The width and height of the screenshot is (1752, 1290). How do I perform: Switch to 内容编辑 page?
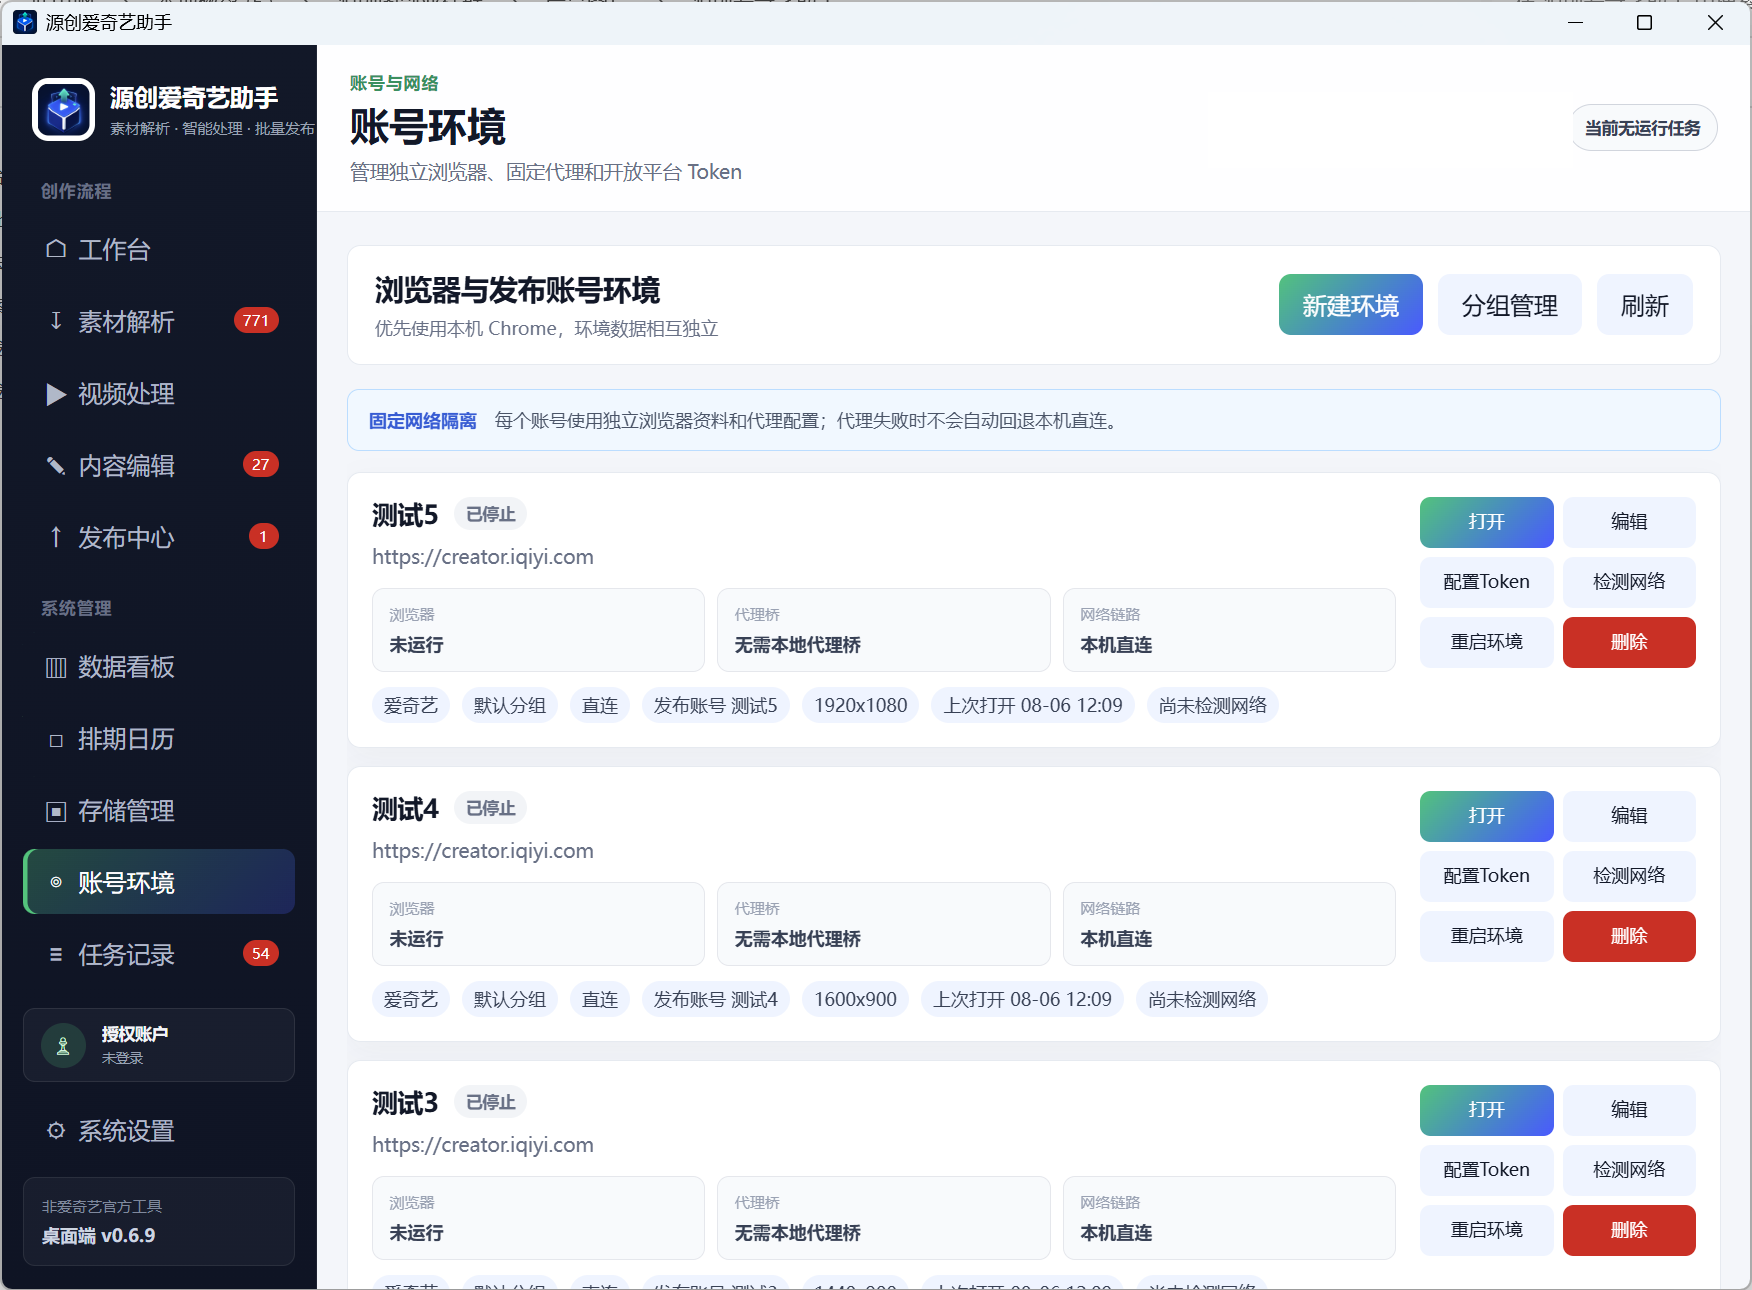pyautogui.click(x=159, y=466)
